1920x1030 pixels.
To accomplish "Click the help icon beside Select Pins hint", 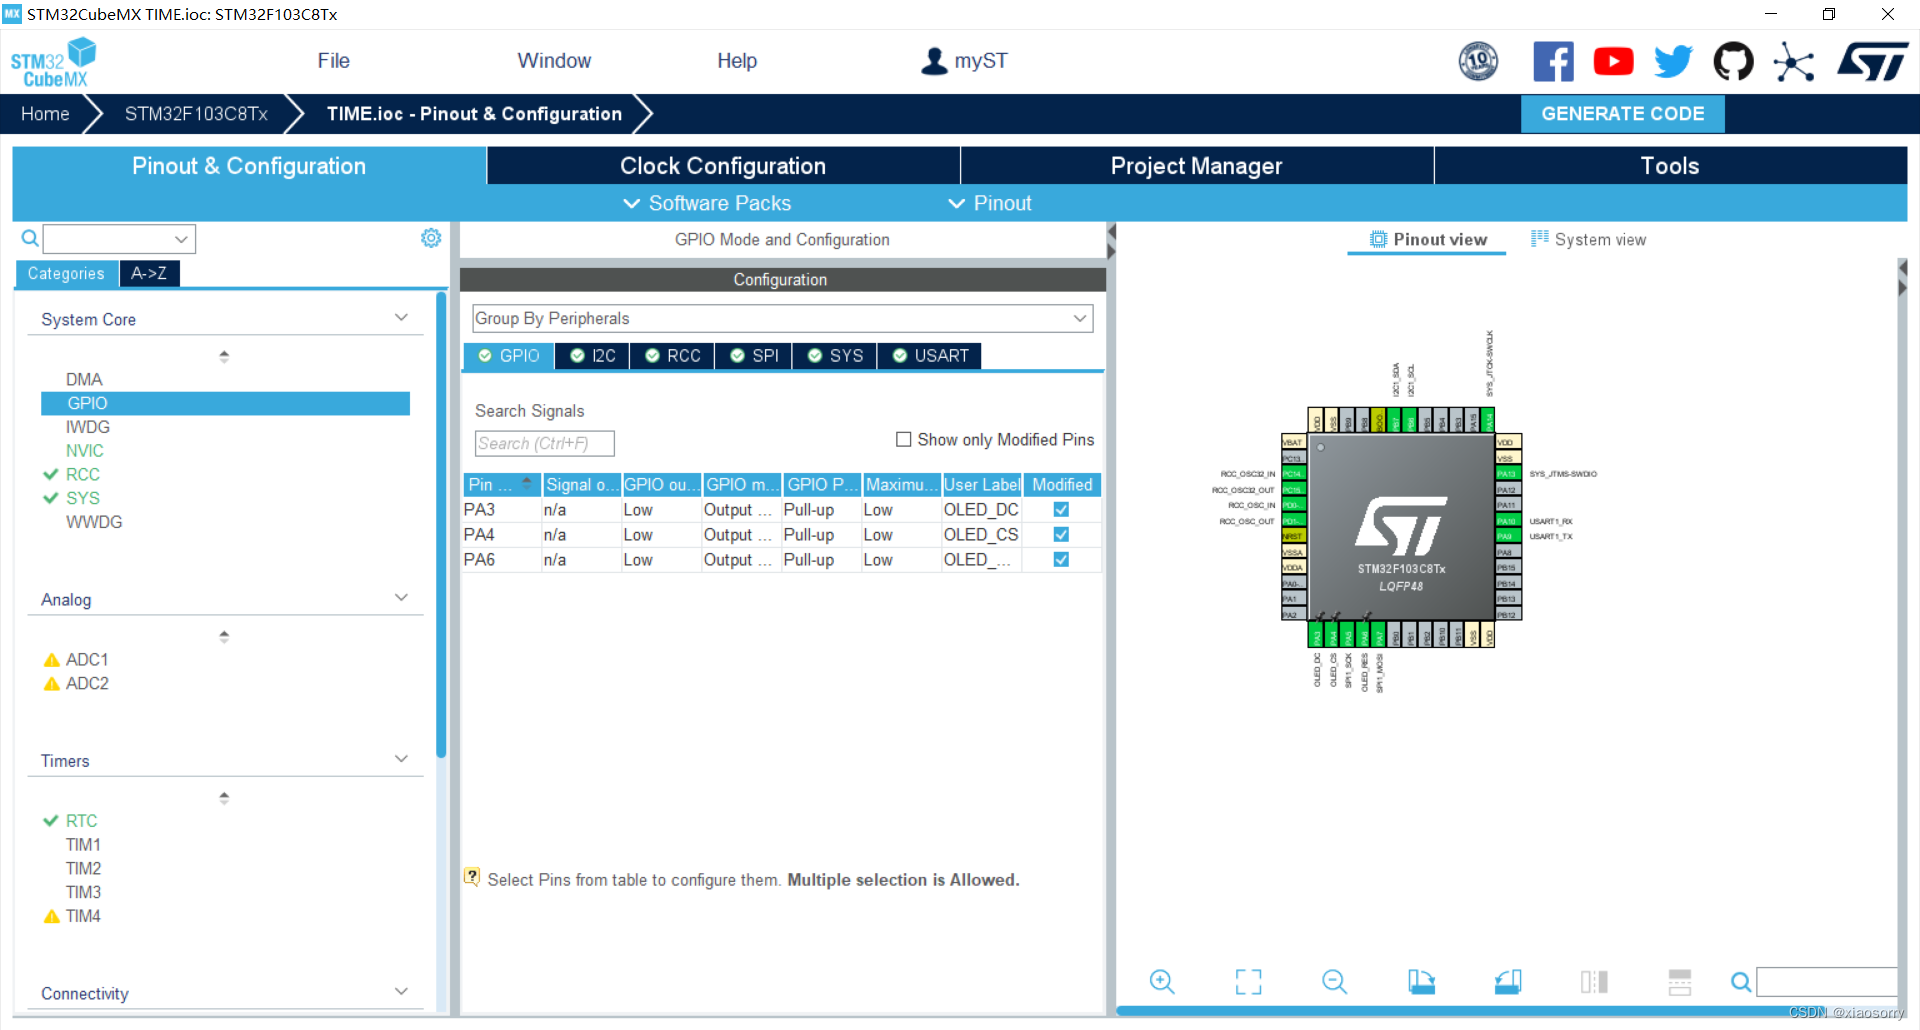I will [x=472, y=877].
